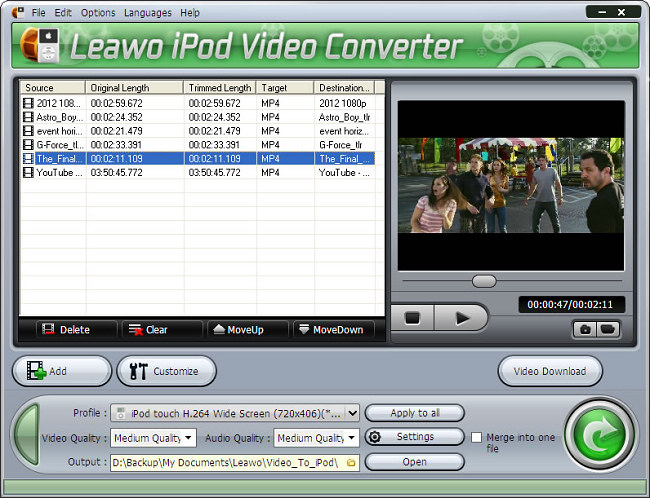Open the Customize editing tools
The height and width of the screenshot is (498, 650).
pyautogui.click(x=167, y=371)
